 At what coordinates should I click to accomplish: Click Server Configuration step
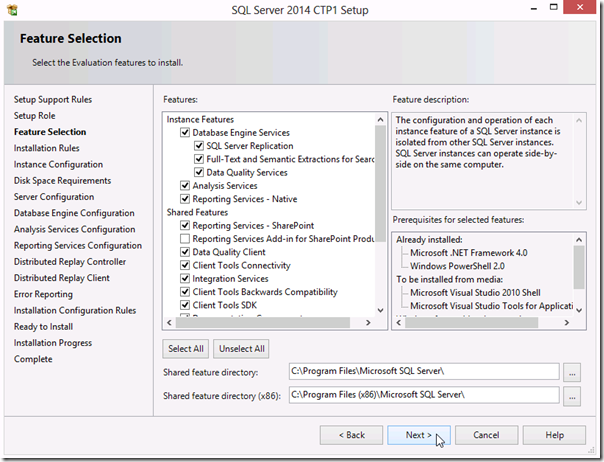click(x=54, y=197)
